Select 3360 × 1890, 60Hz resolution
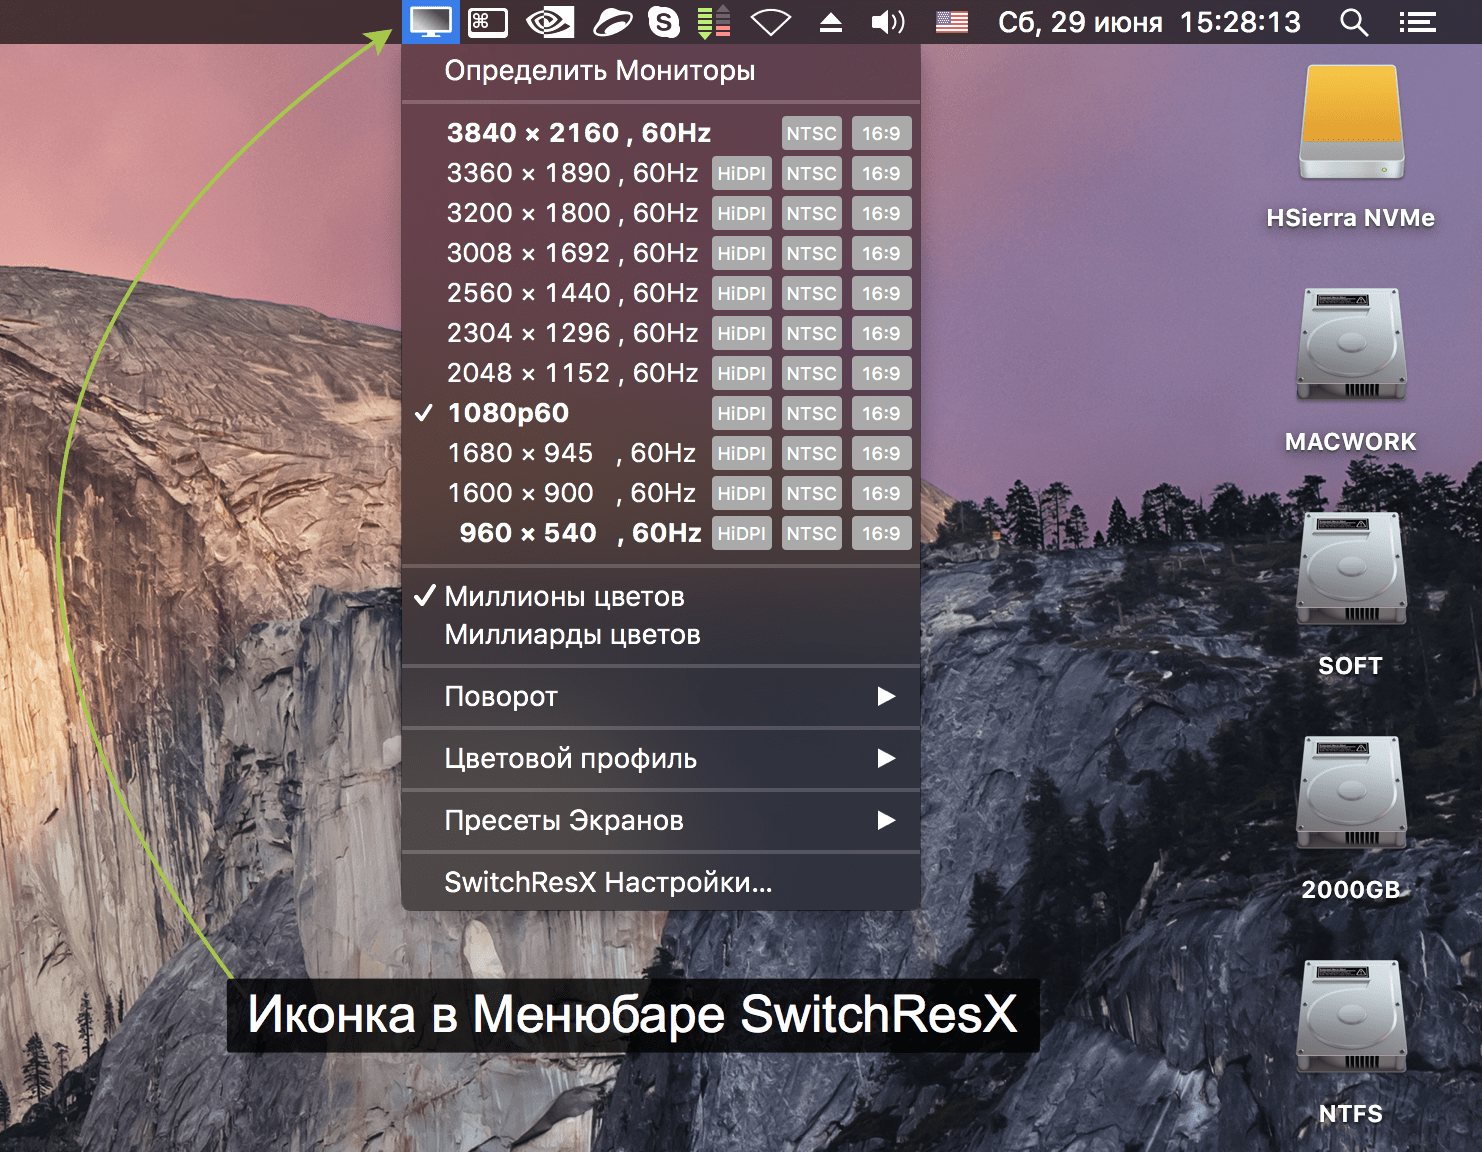The height and width of the screenshot is (1152, 1482). pyautogui.click(x=660, y=173)
